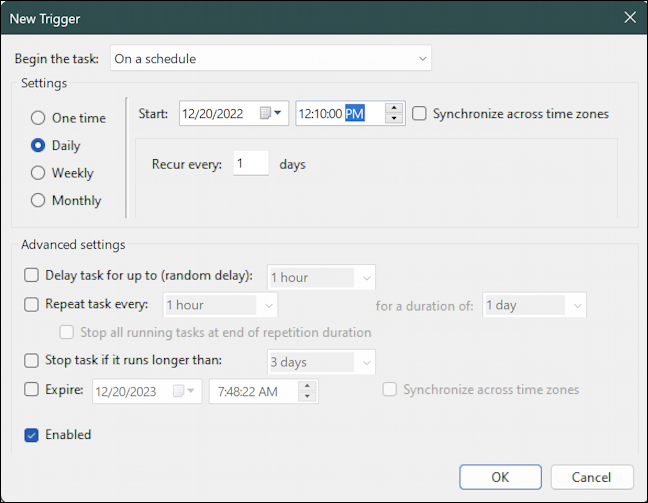
Task: Open the Expire date calendar picker
Action: pos(183,391)
